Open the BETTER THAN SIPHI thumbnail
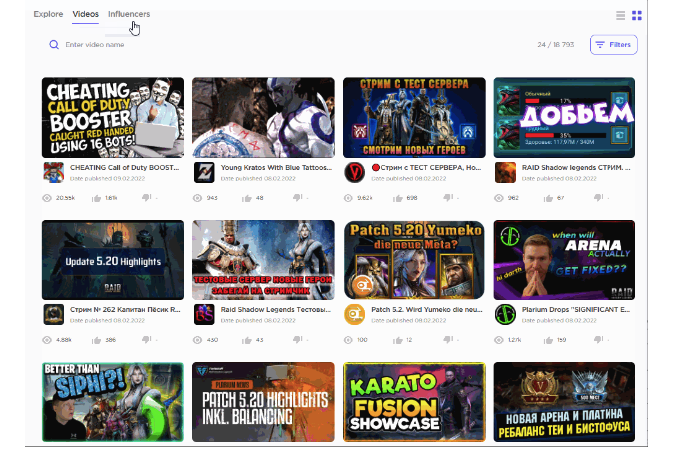 coord(113,402)
